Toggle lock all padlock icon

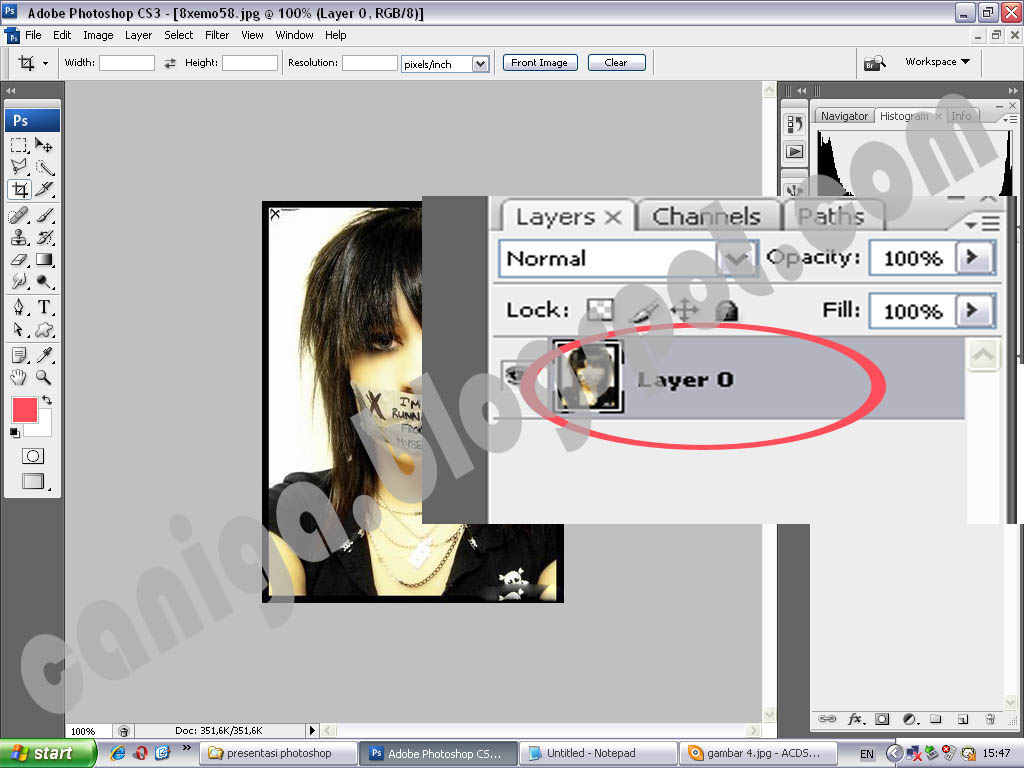tap(726, 310)
